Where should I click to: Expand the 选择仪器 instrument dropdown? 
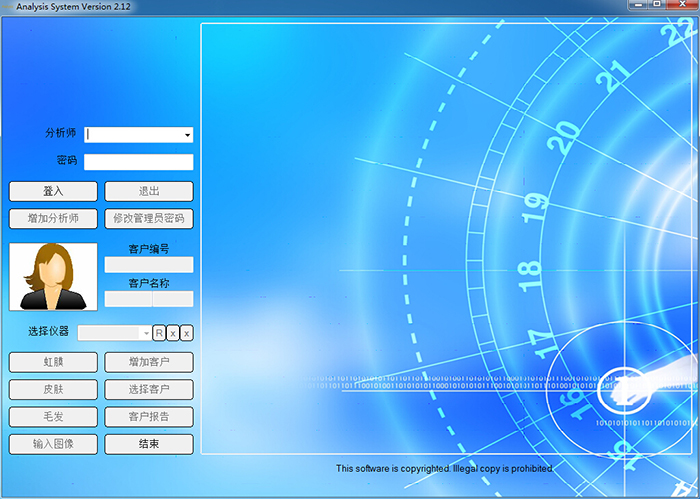pyautogui.click(x=146, y=333)
